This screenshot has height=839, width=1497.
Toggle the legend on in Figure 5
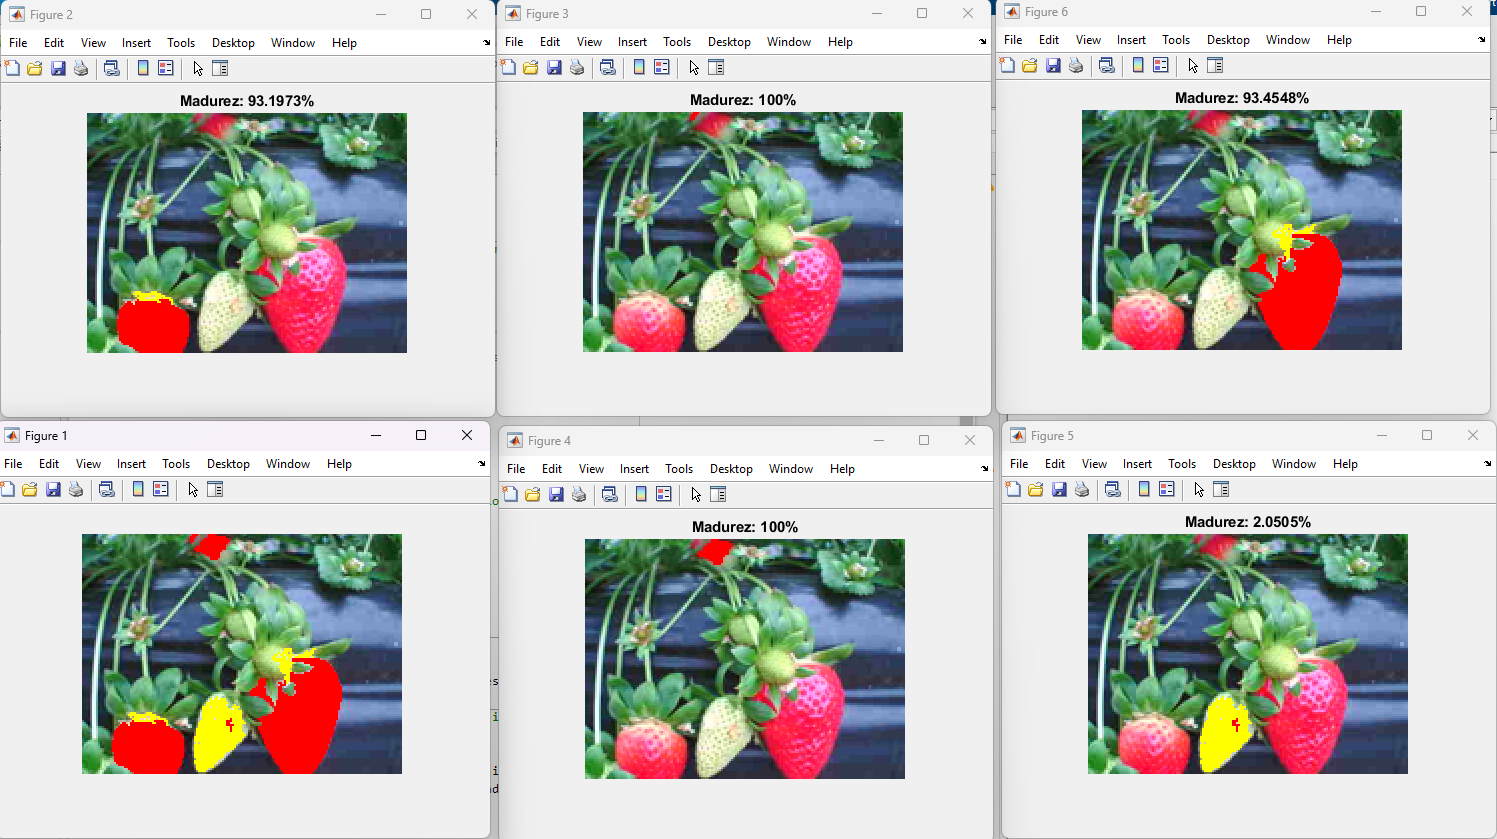pyautogui.click(x=1166, y=489)
